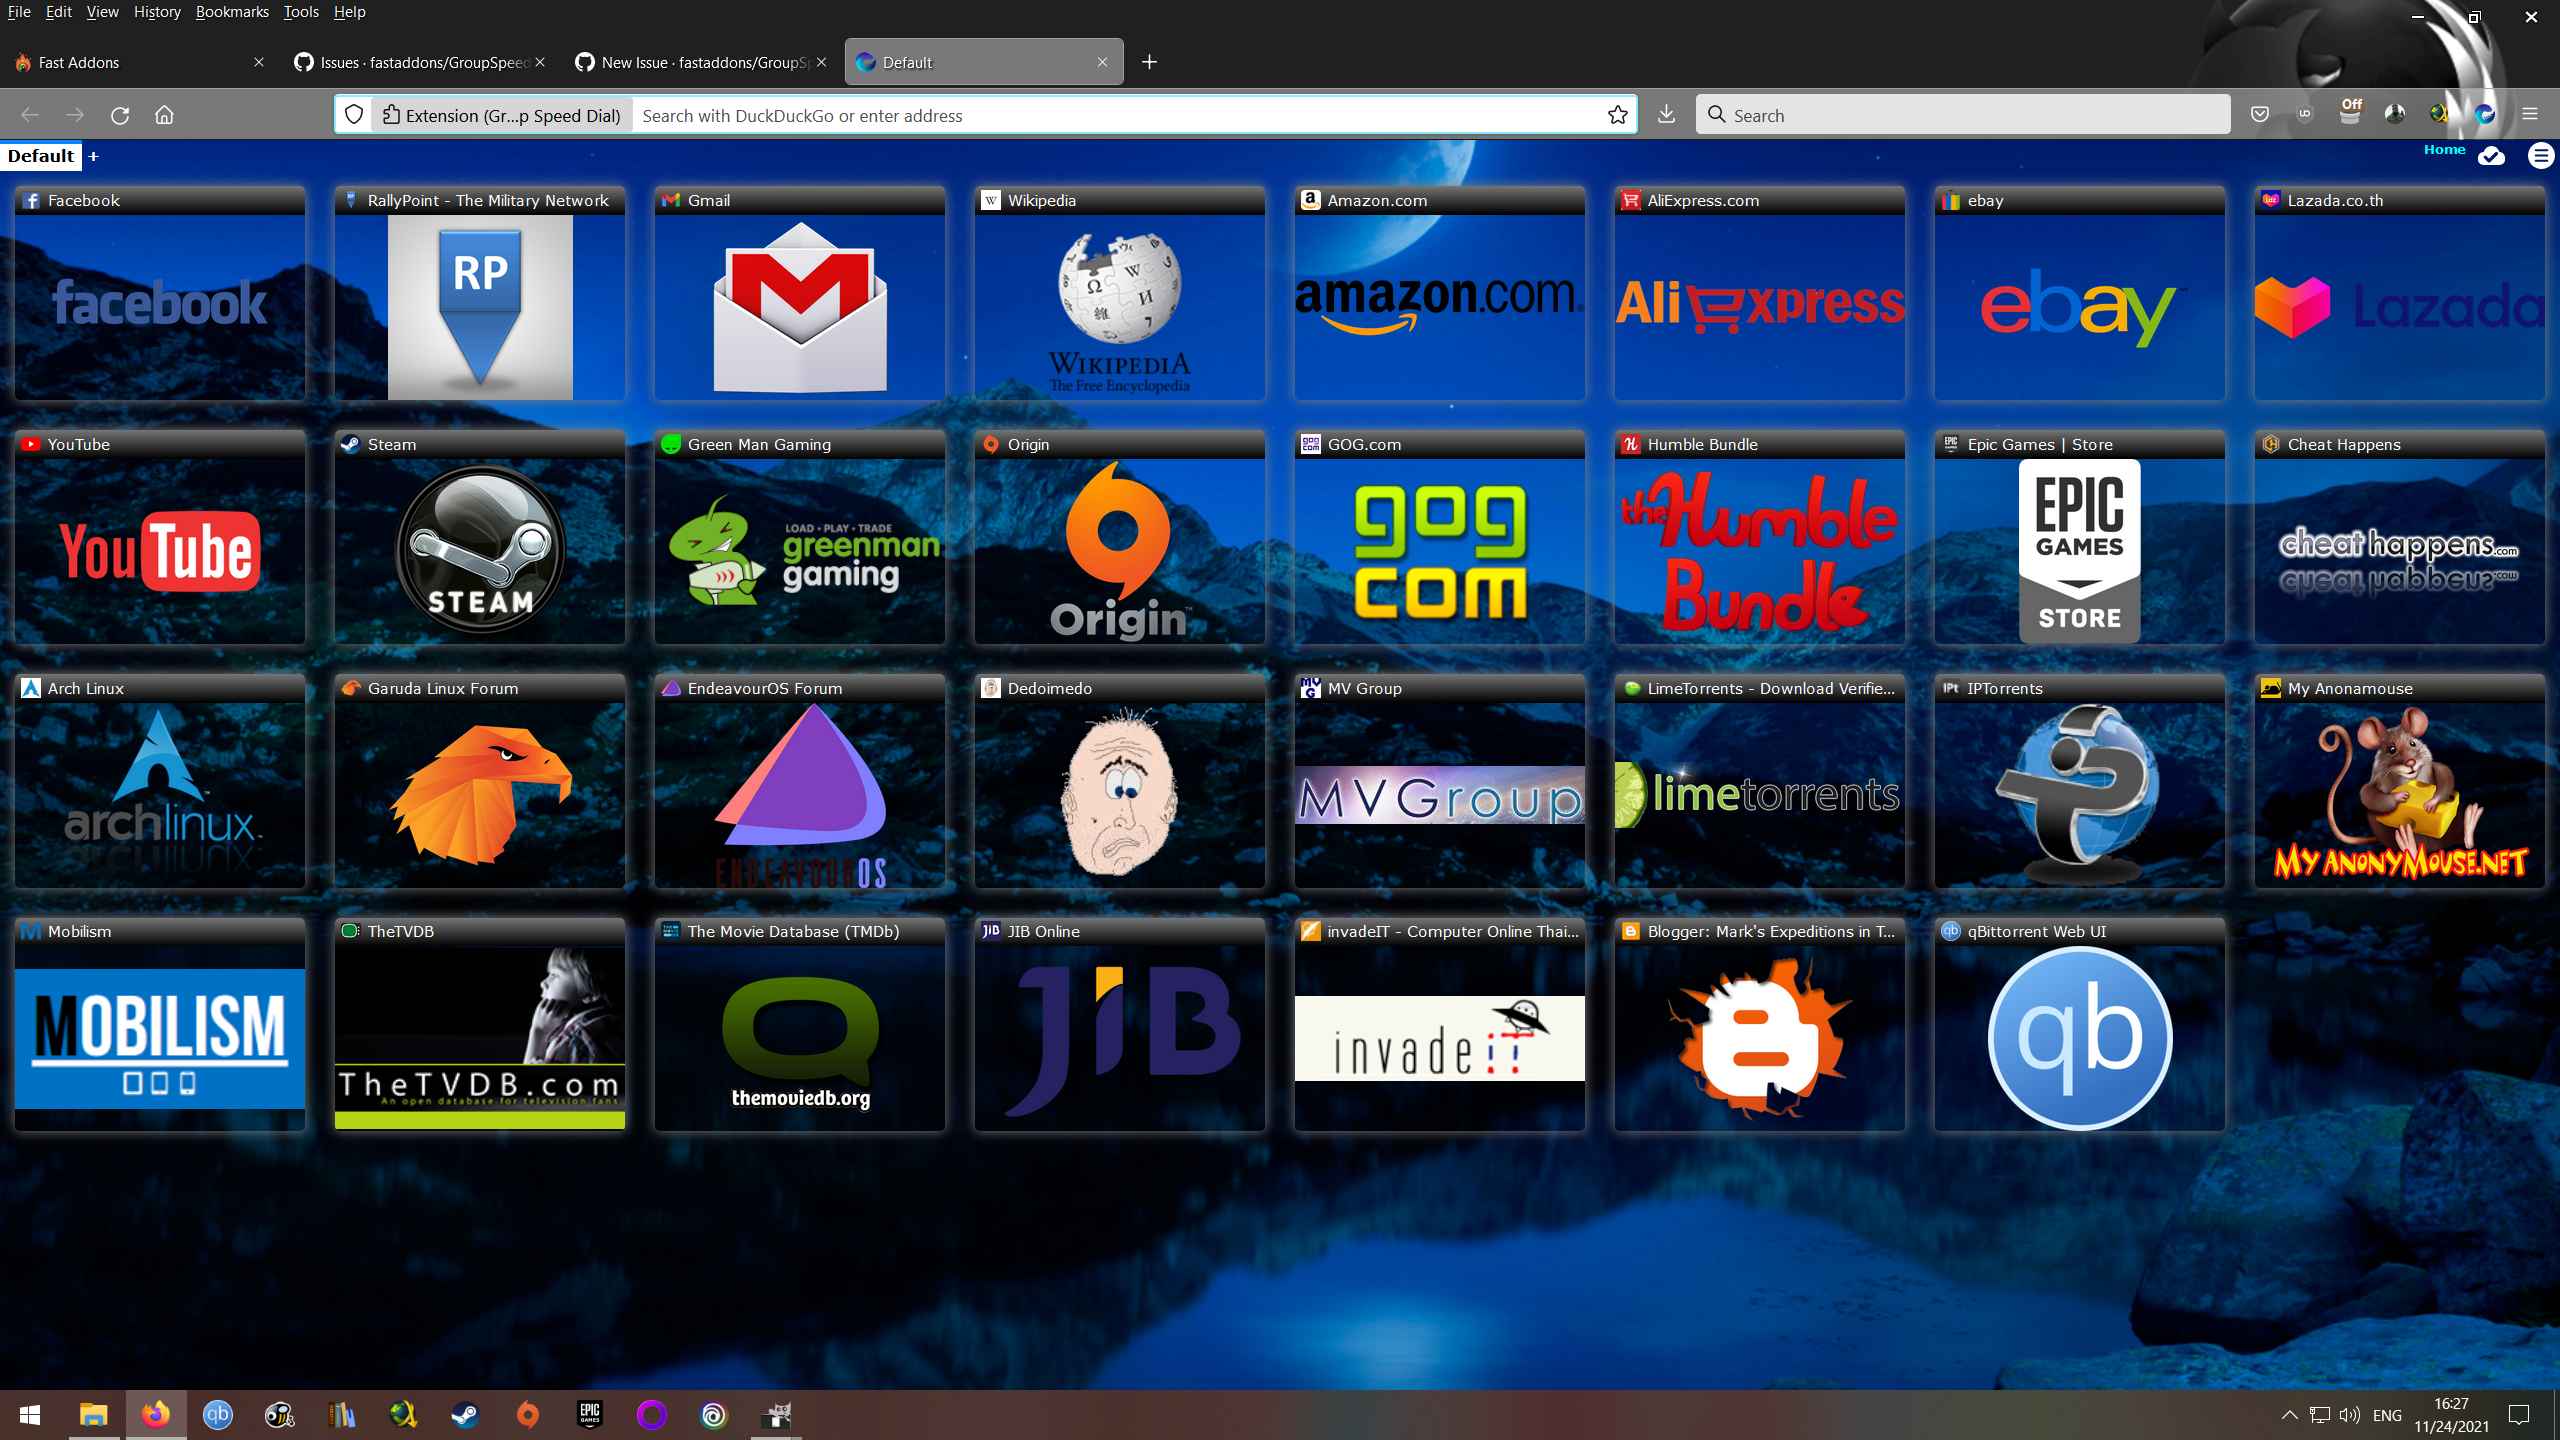Viewport: 2560px width, 1440px height.
Task: Bookmark this page with the star icon
Action: coord(1617,114)
